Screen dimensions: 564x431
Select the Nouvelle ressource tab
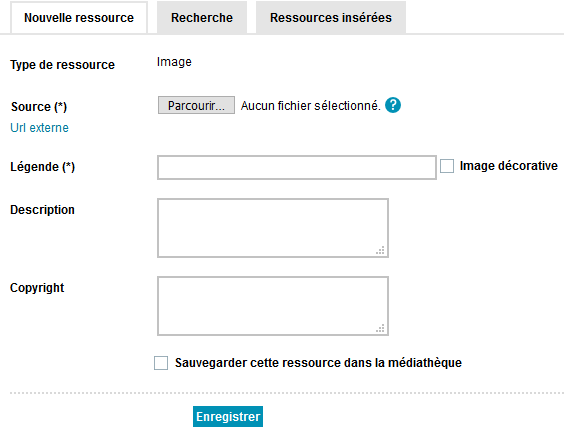(79, 18)
